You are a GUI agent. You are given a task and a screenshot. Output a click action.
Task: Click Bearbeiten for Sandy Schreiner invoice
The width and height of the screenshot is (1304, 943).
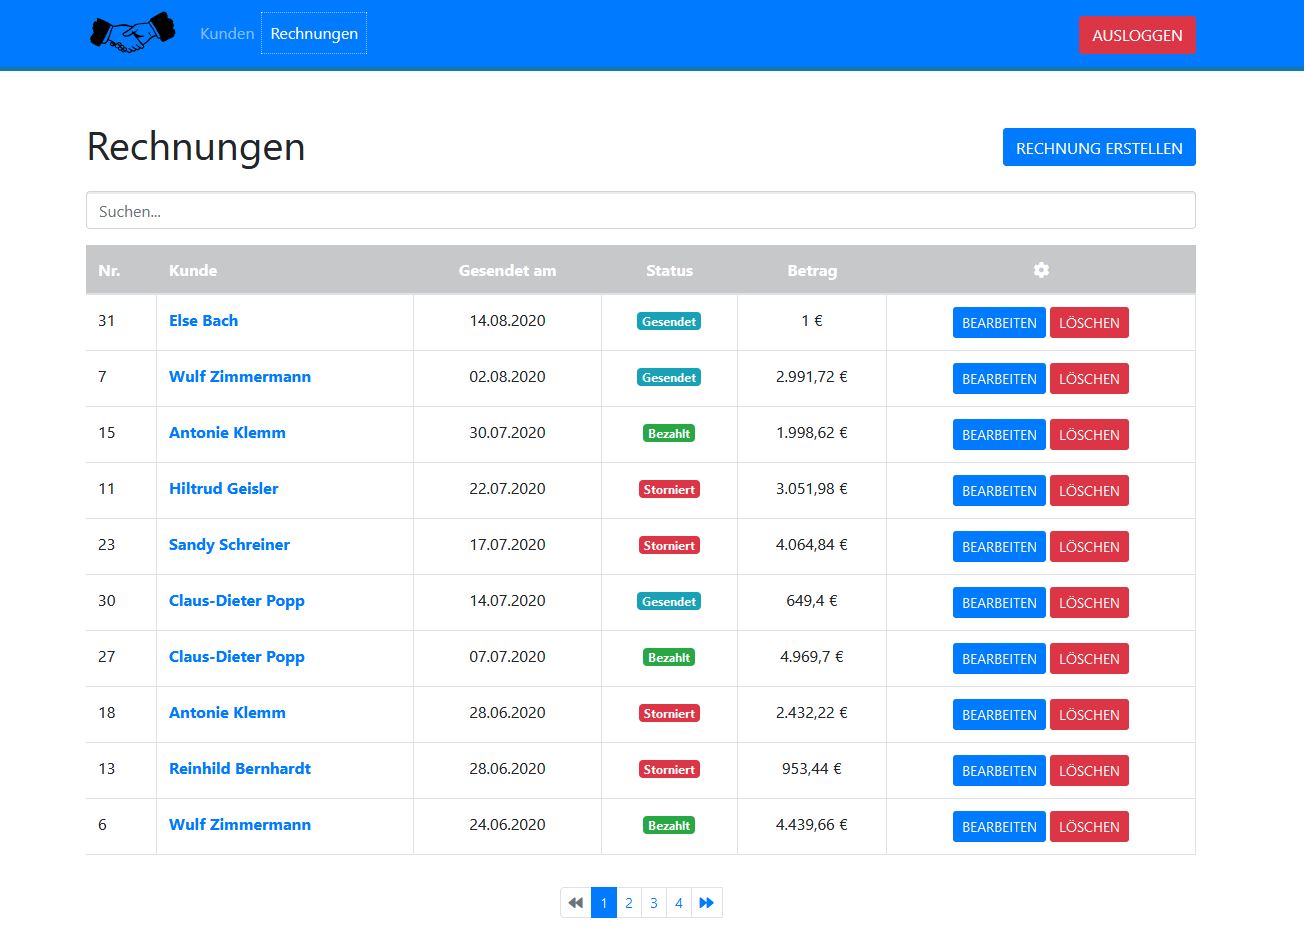pyautogui.click(x=999, y=547)
